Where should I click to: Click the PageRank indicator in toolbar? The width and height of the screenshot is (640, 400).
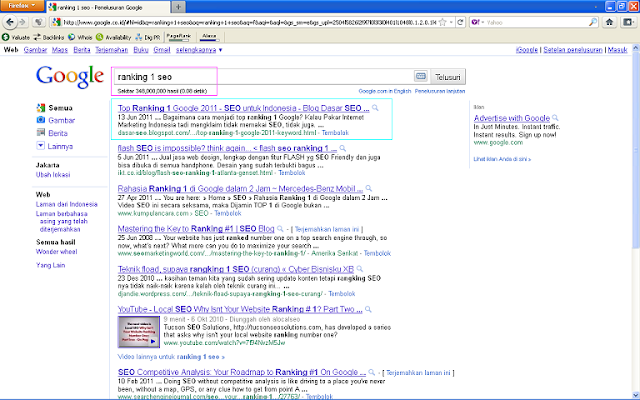[178, 37]
